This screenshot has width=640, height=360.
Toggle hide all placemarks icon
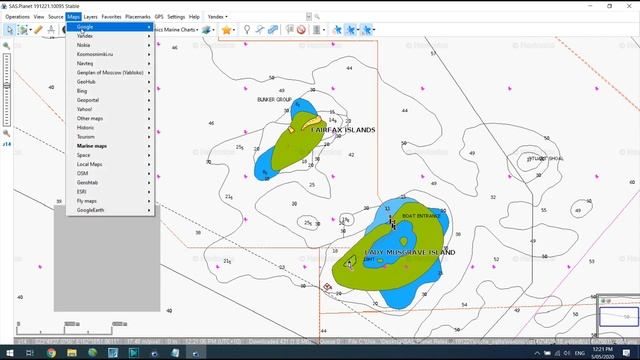[301, 29]
